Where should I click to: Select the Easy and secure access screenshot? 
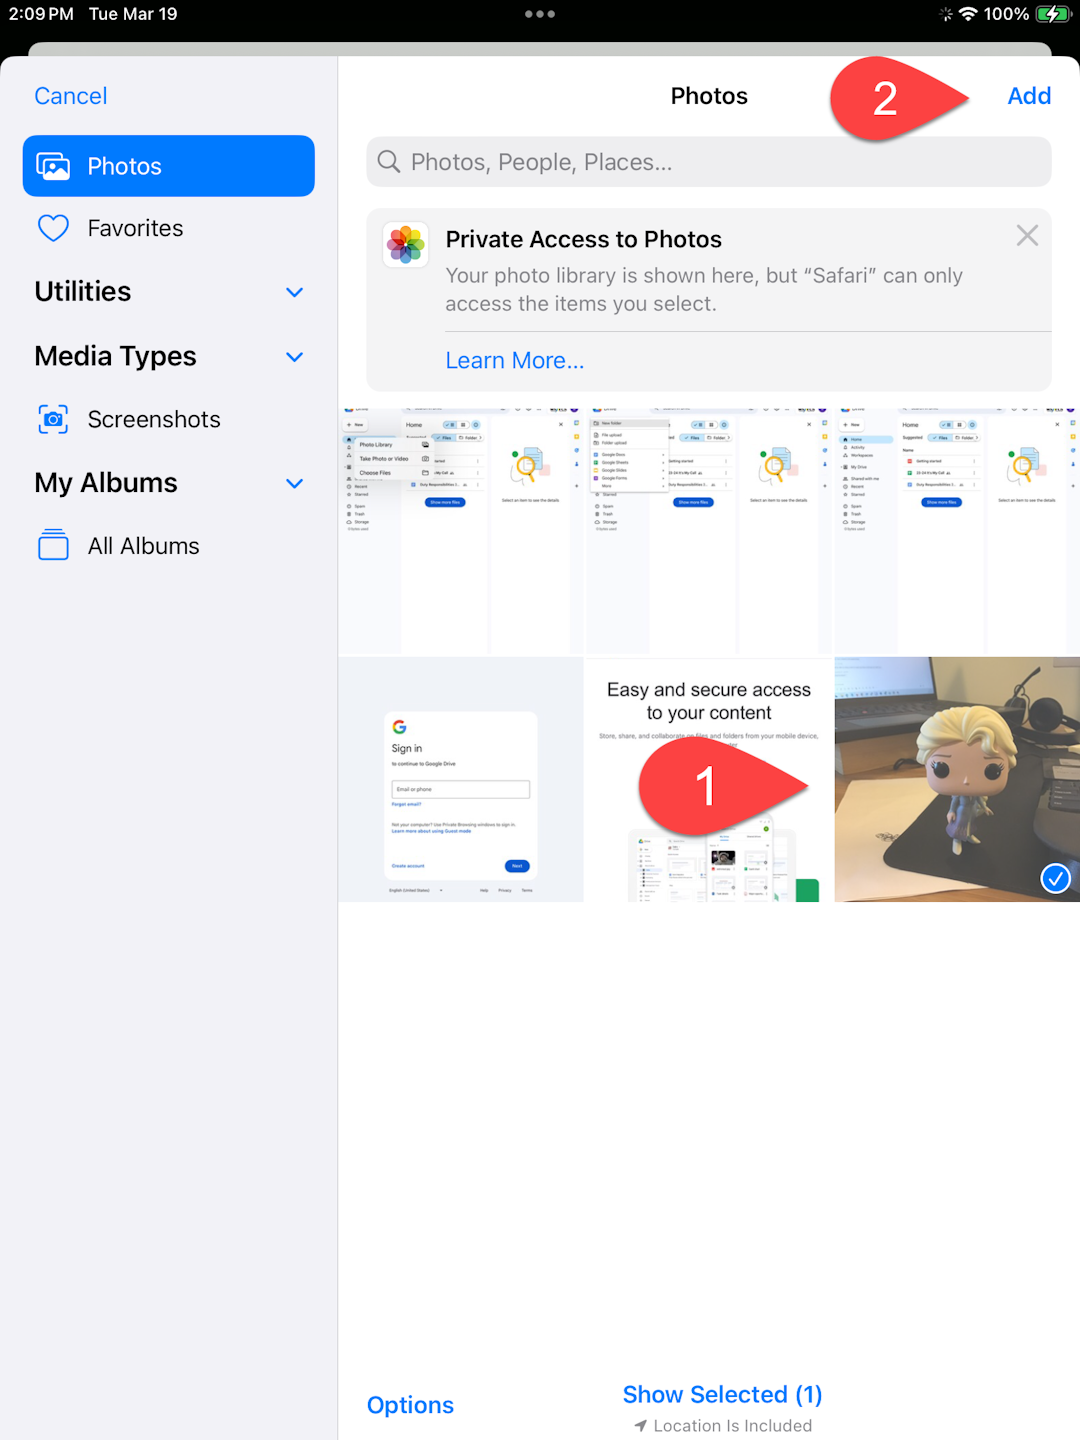pyautogui.click(x=709, y=779)
